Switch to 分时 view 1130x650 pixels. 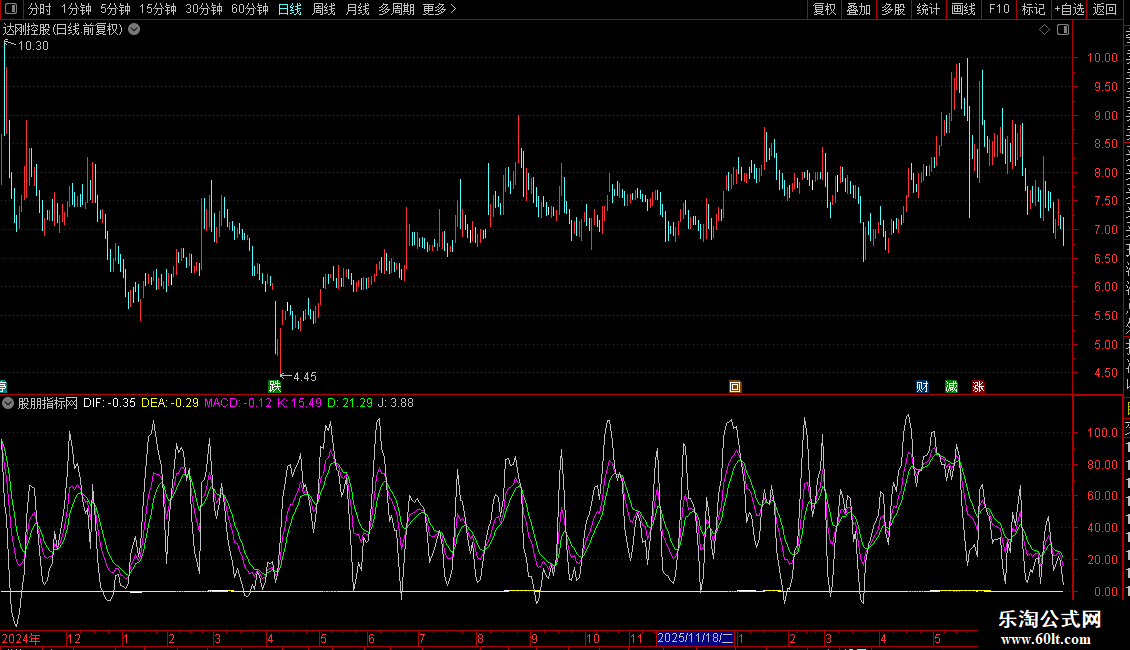[40, 9]
